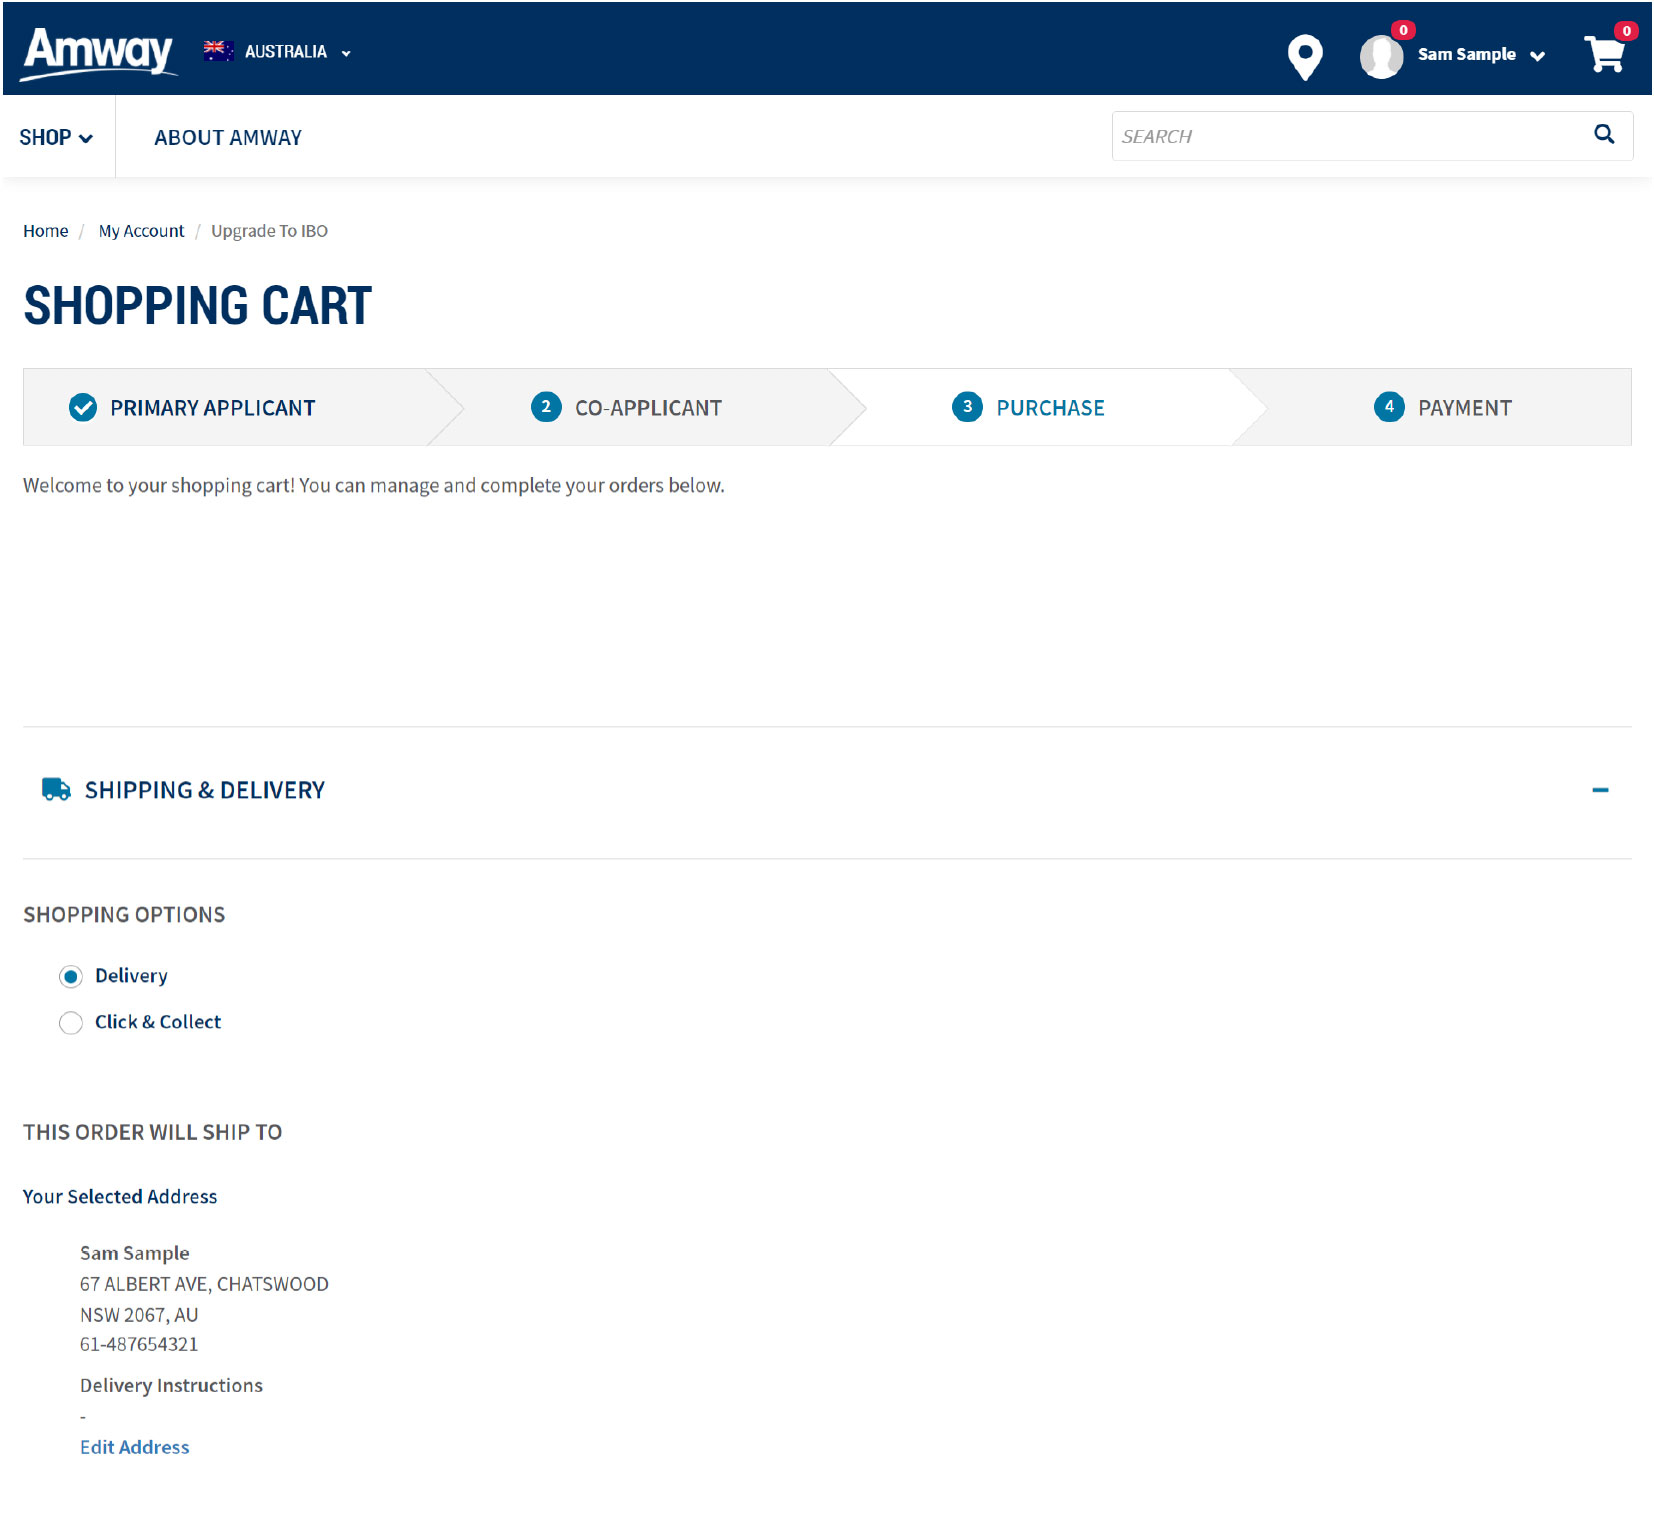
Task: Click the This Order Will Ship To heading
Action: 152,1132
